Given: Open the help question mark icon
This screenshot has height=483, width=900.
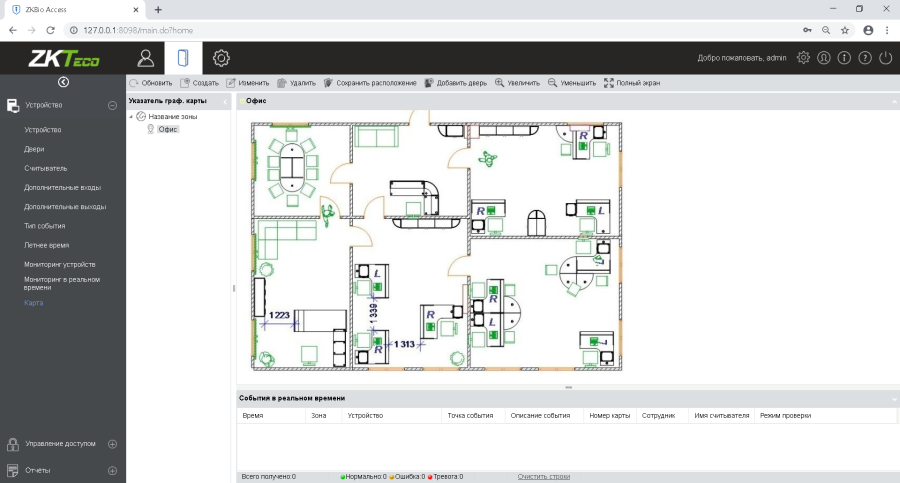Looking at the screenshot, I should [x=865, y=58].
